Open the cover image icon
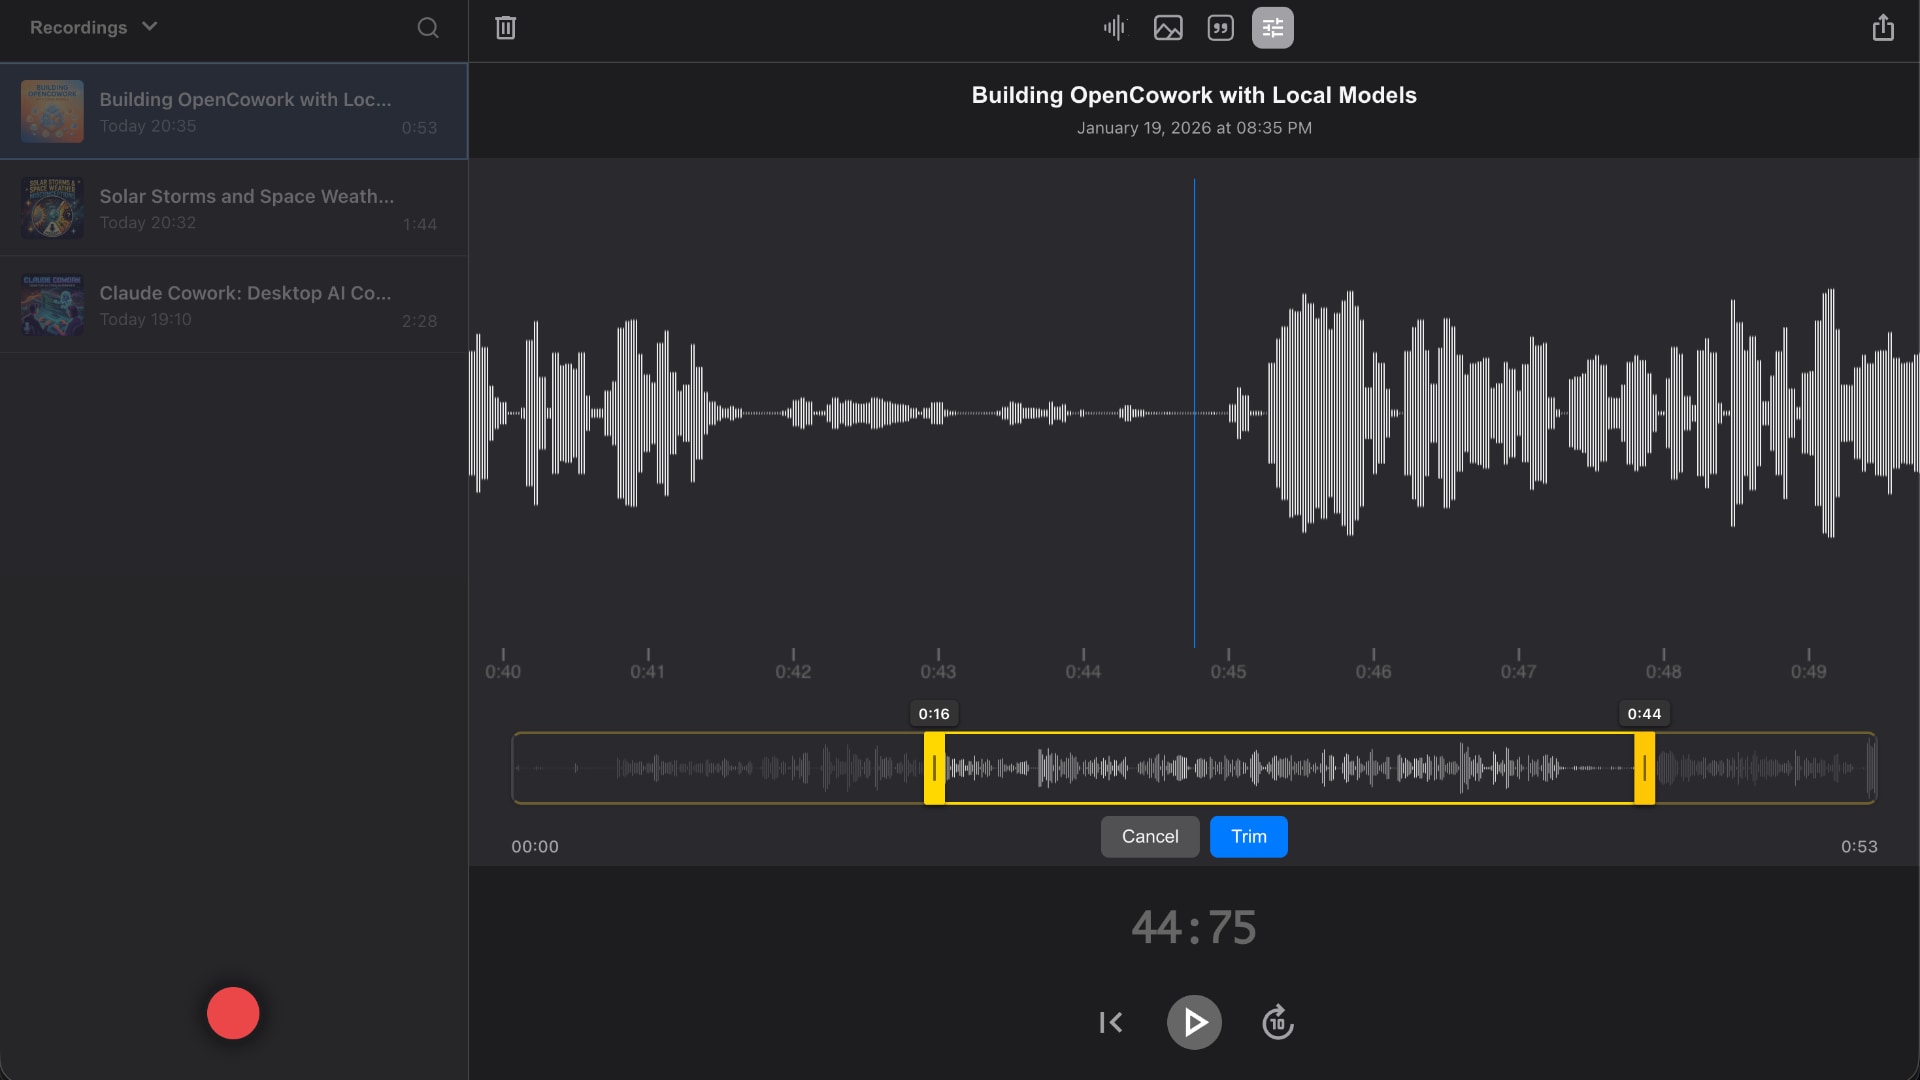The image size is (1920, 1080). click(x=1168, y=28)
